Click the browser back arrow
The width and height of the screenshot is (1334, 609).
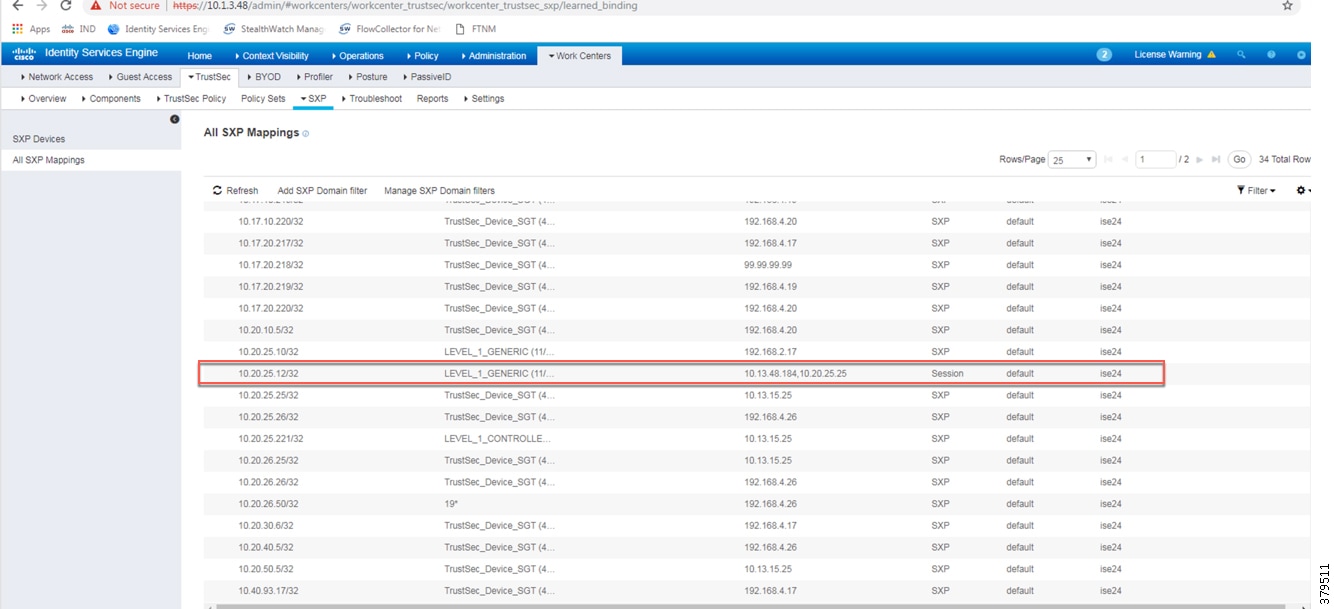point(18,6)
